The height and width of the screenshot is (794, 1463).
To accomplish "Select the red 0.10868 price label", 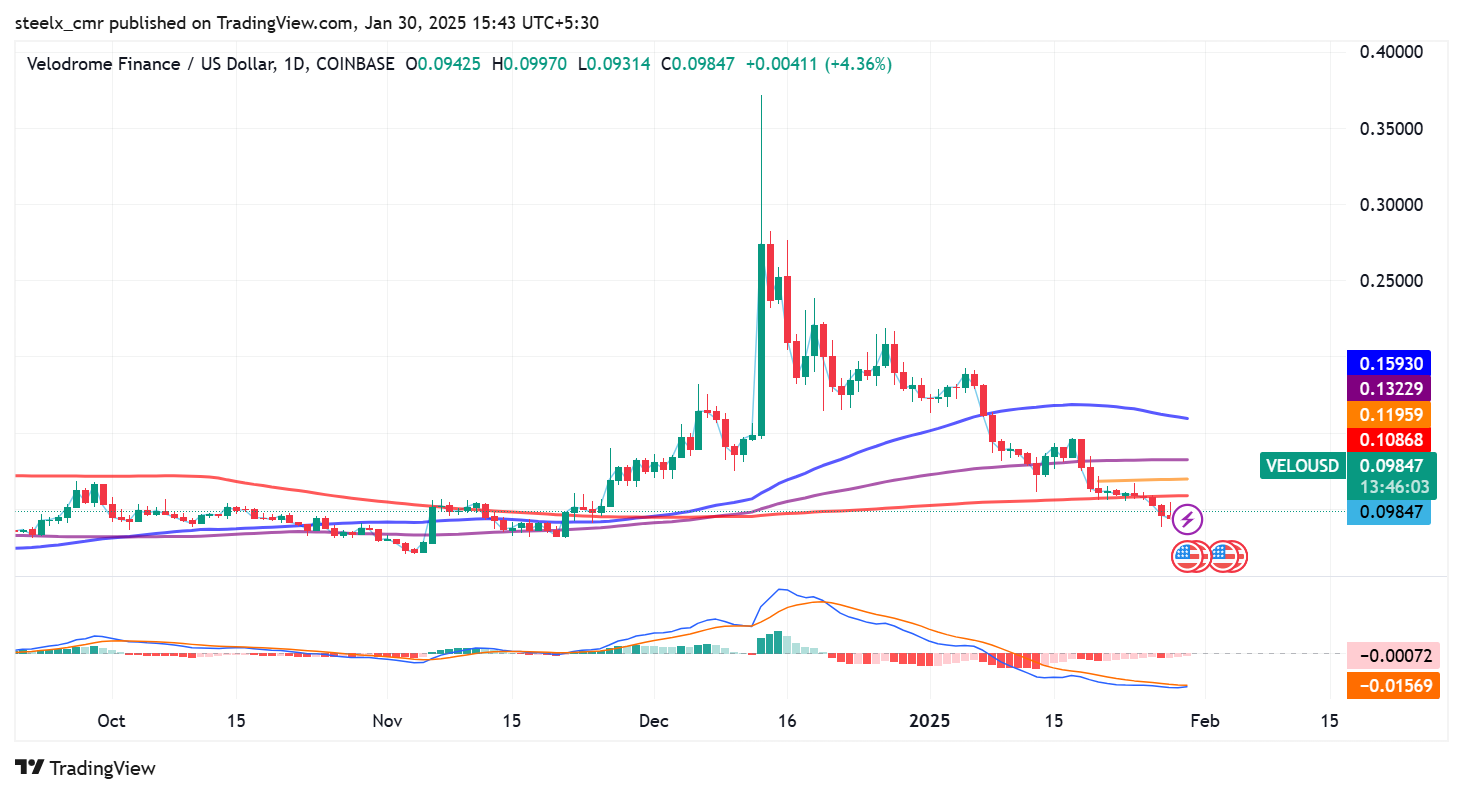I will [1390, 439].
